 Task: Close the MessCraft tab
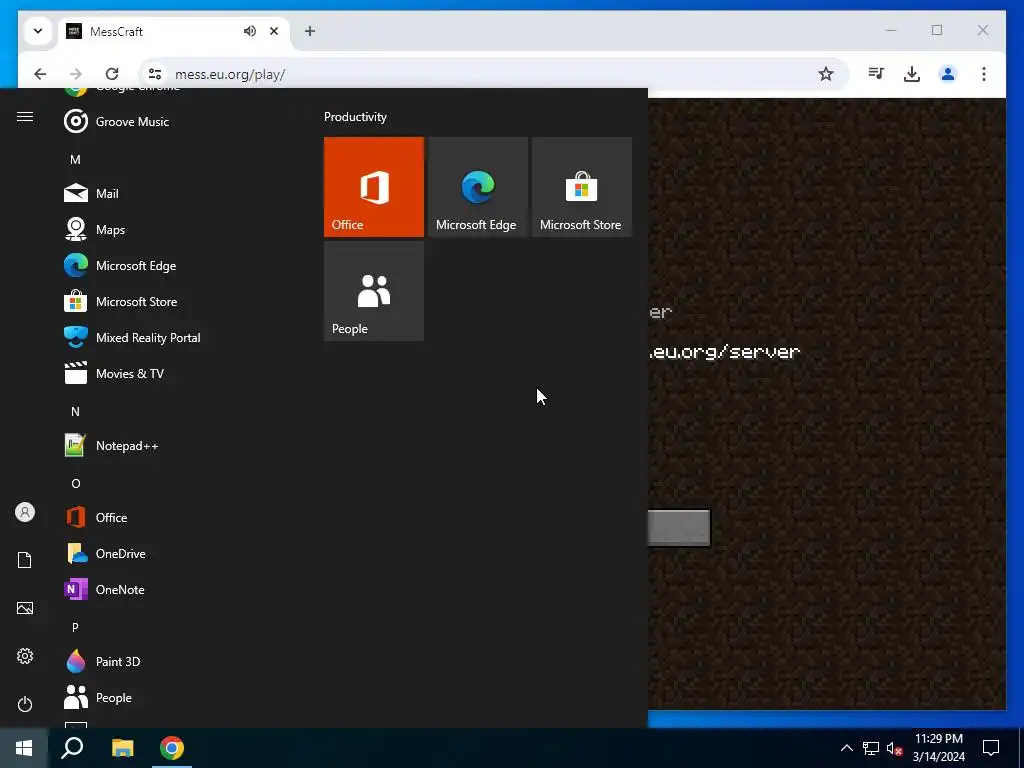[274, 31]
